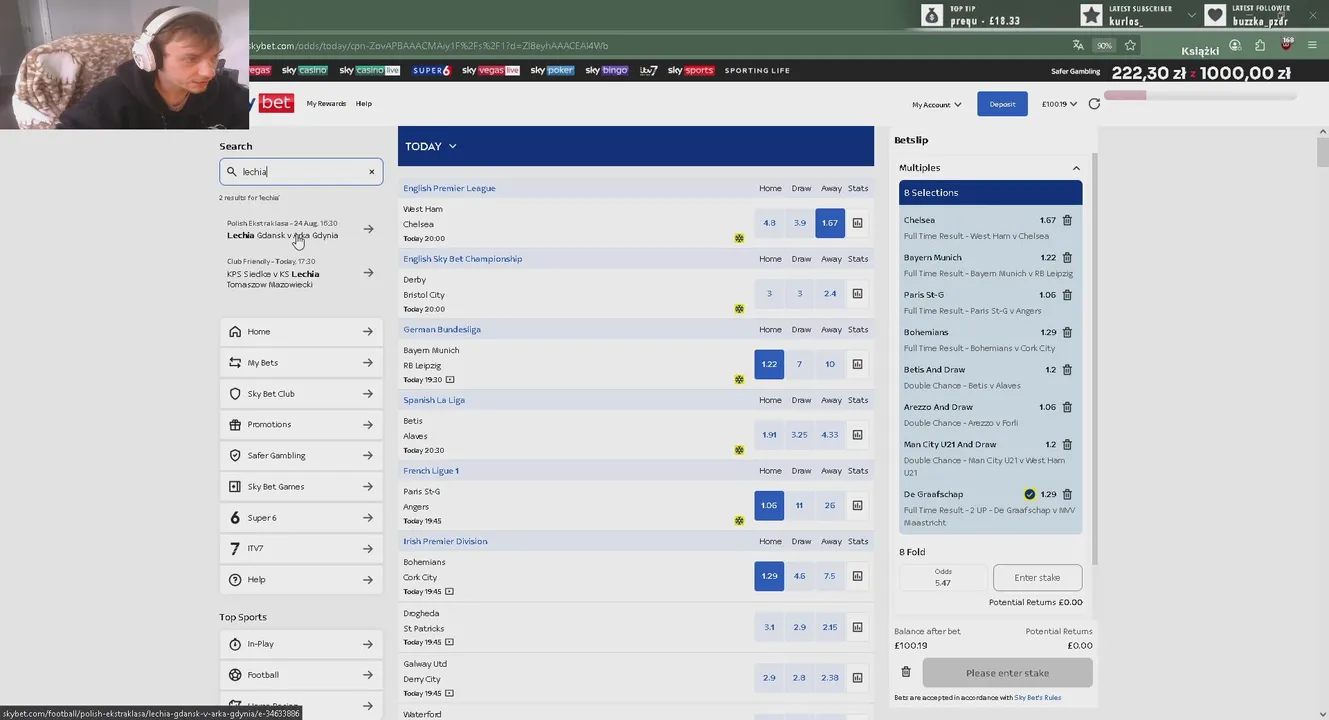
Task: Open stats for Betis v Alaves
Action: point(857,435)
